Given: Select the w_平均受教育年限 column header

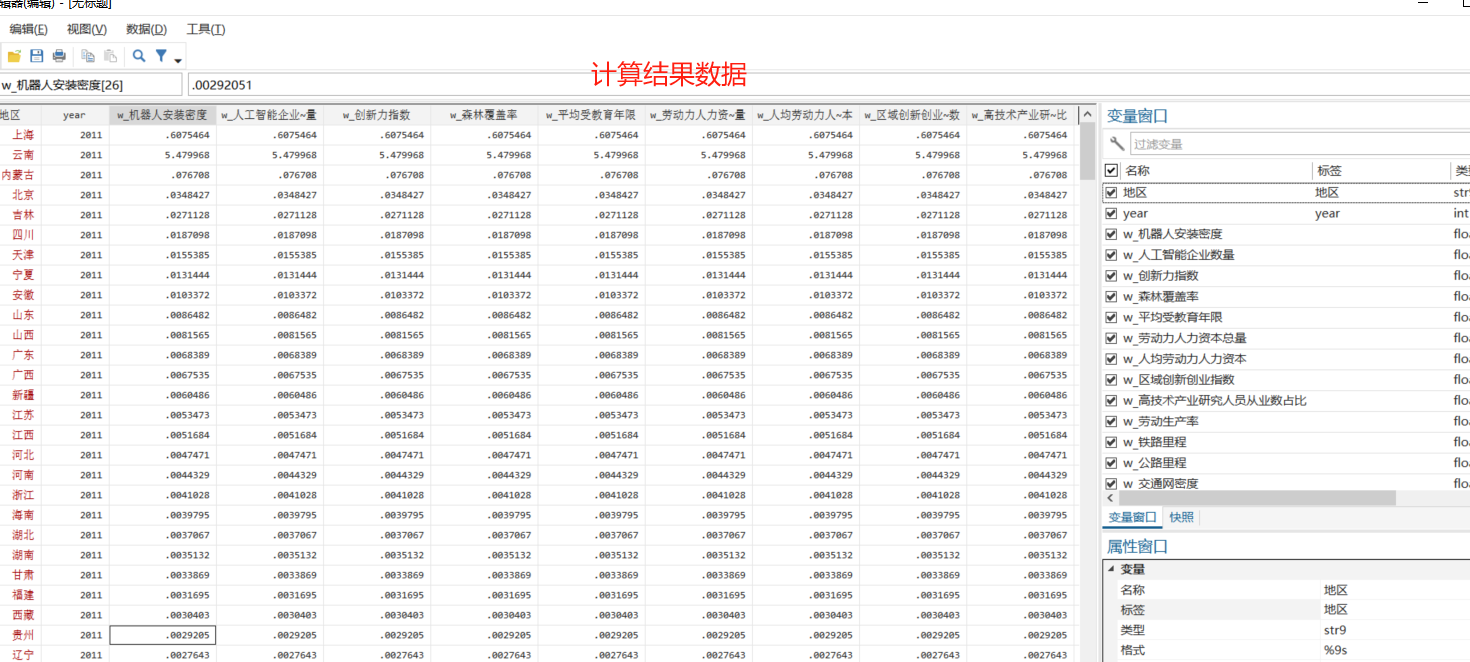Looking at the screenshot, I should pyautogui.click(x=591, y=115).
